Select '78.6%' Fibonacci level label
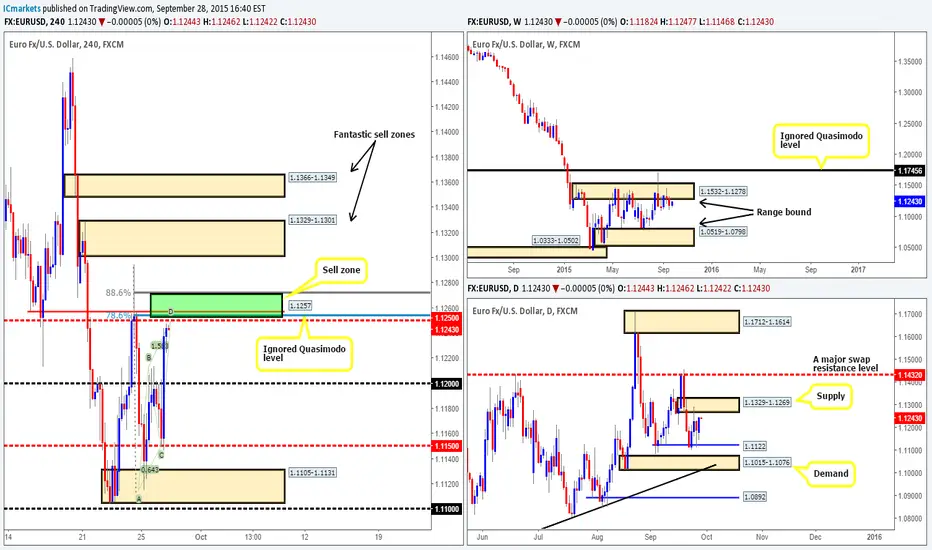Image resolution: width=932 pixels, height=550 pixels. click(x=118, y=316)
